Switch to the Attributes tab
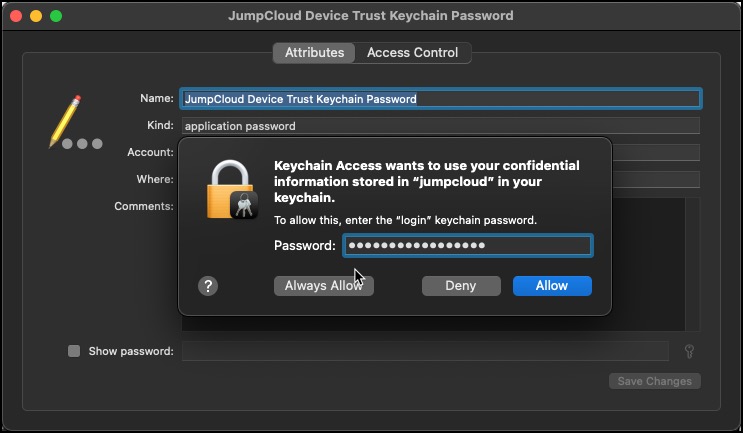743x433 pixels. coord(314,53)
